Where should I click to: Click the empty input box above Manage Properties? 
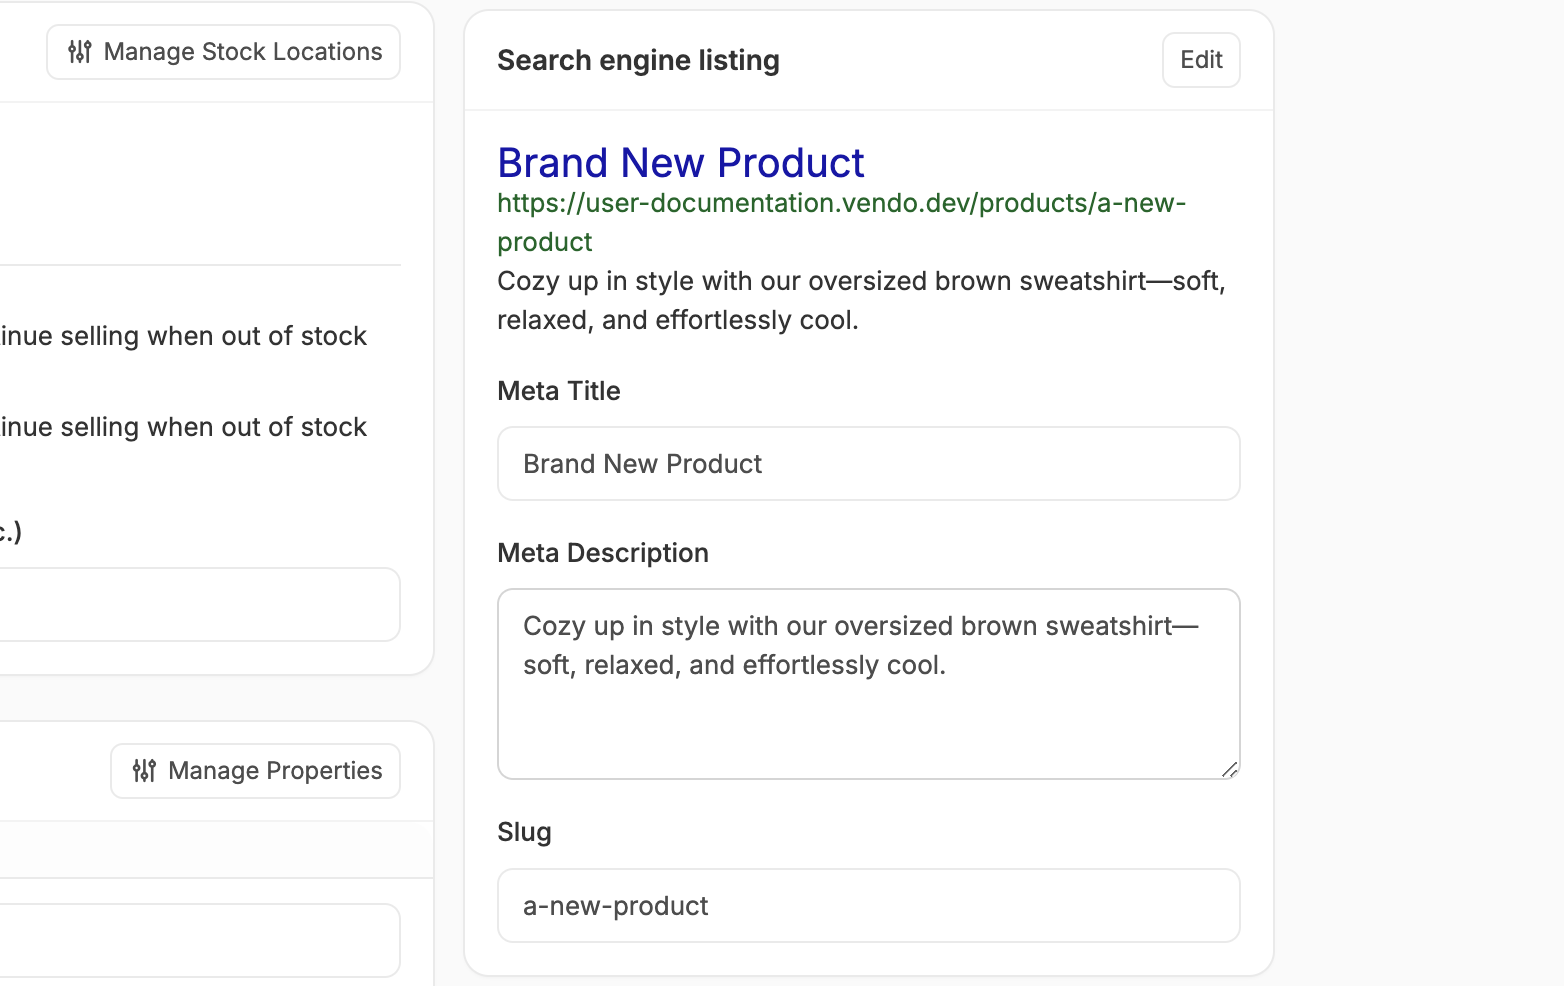point(200,605)
